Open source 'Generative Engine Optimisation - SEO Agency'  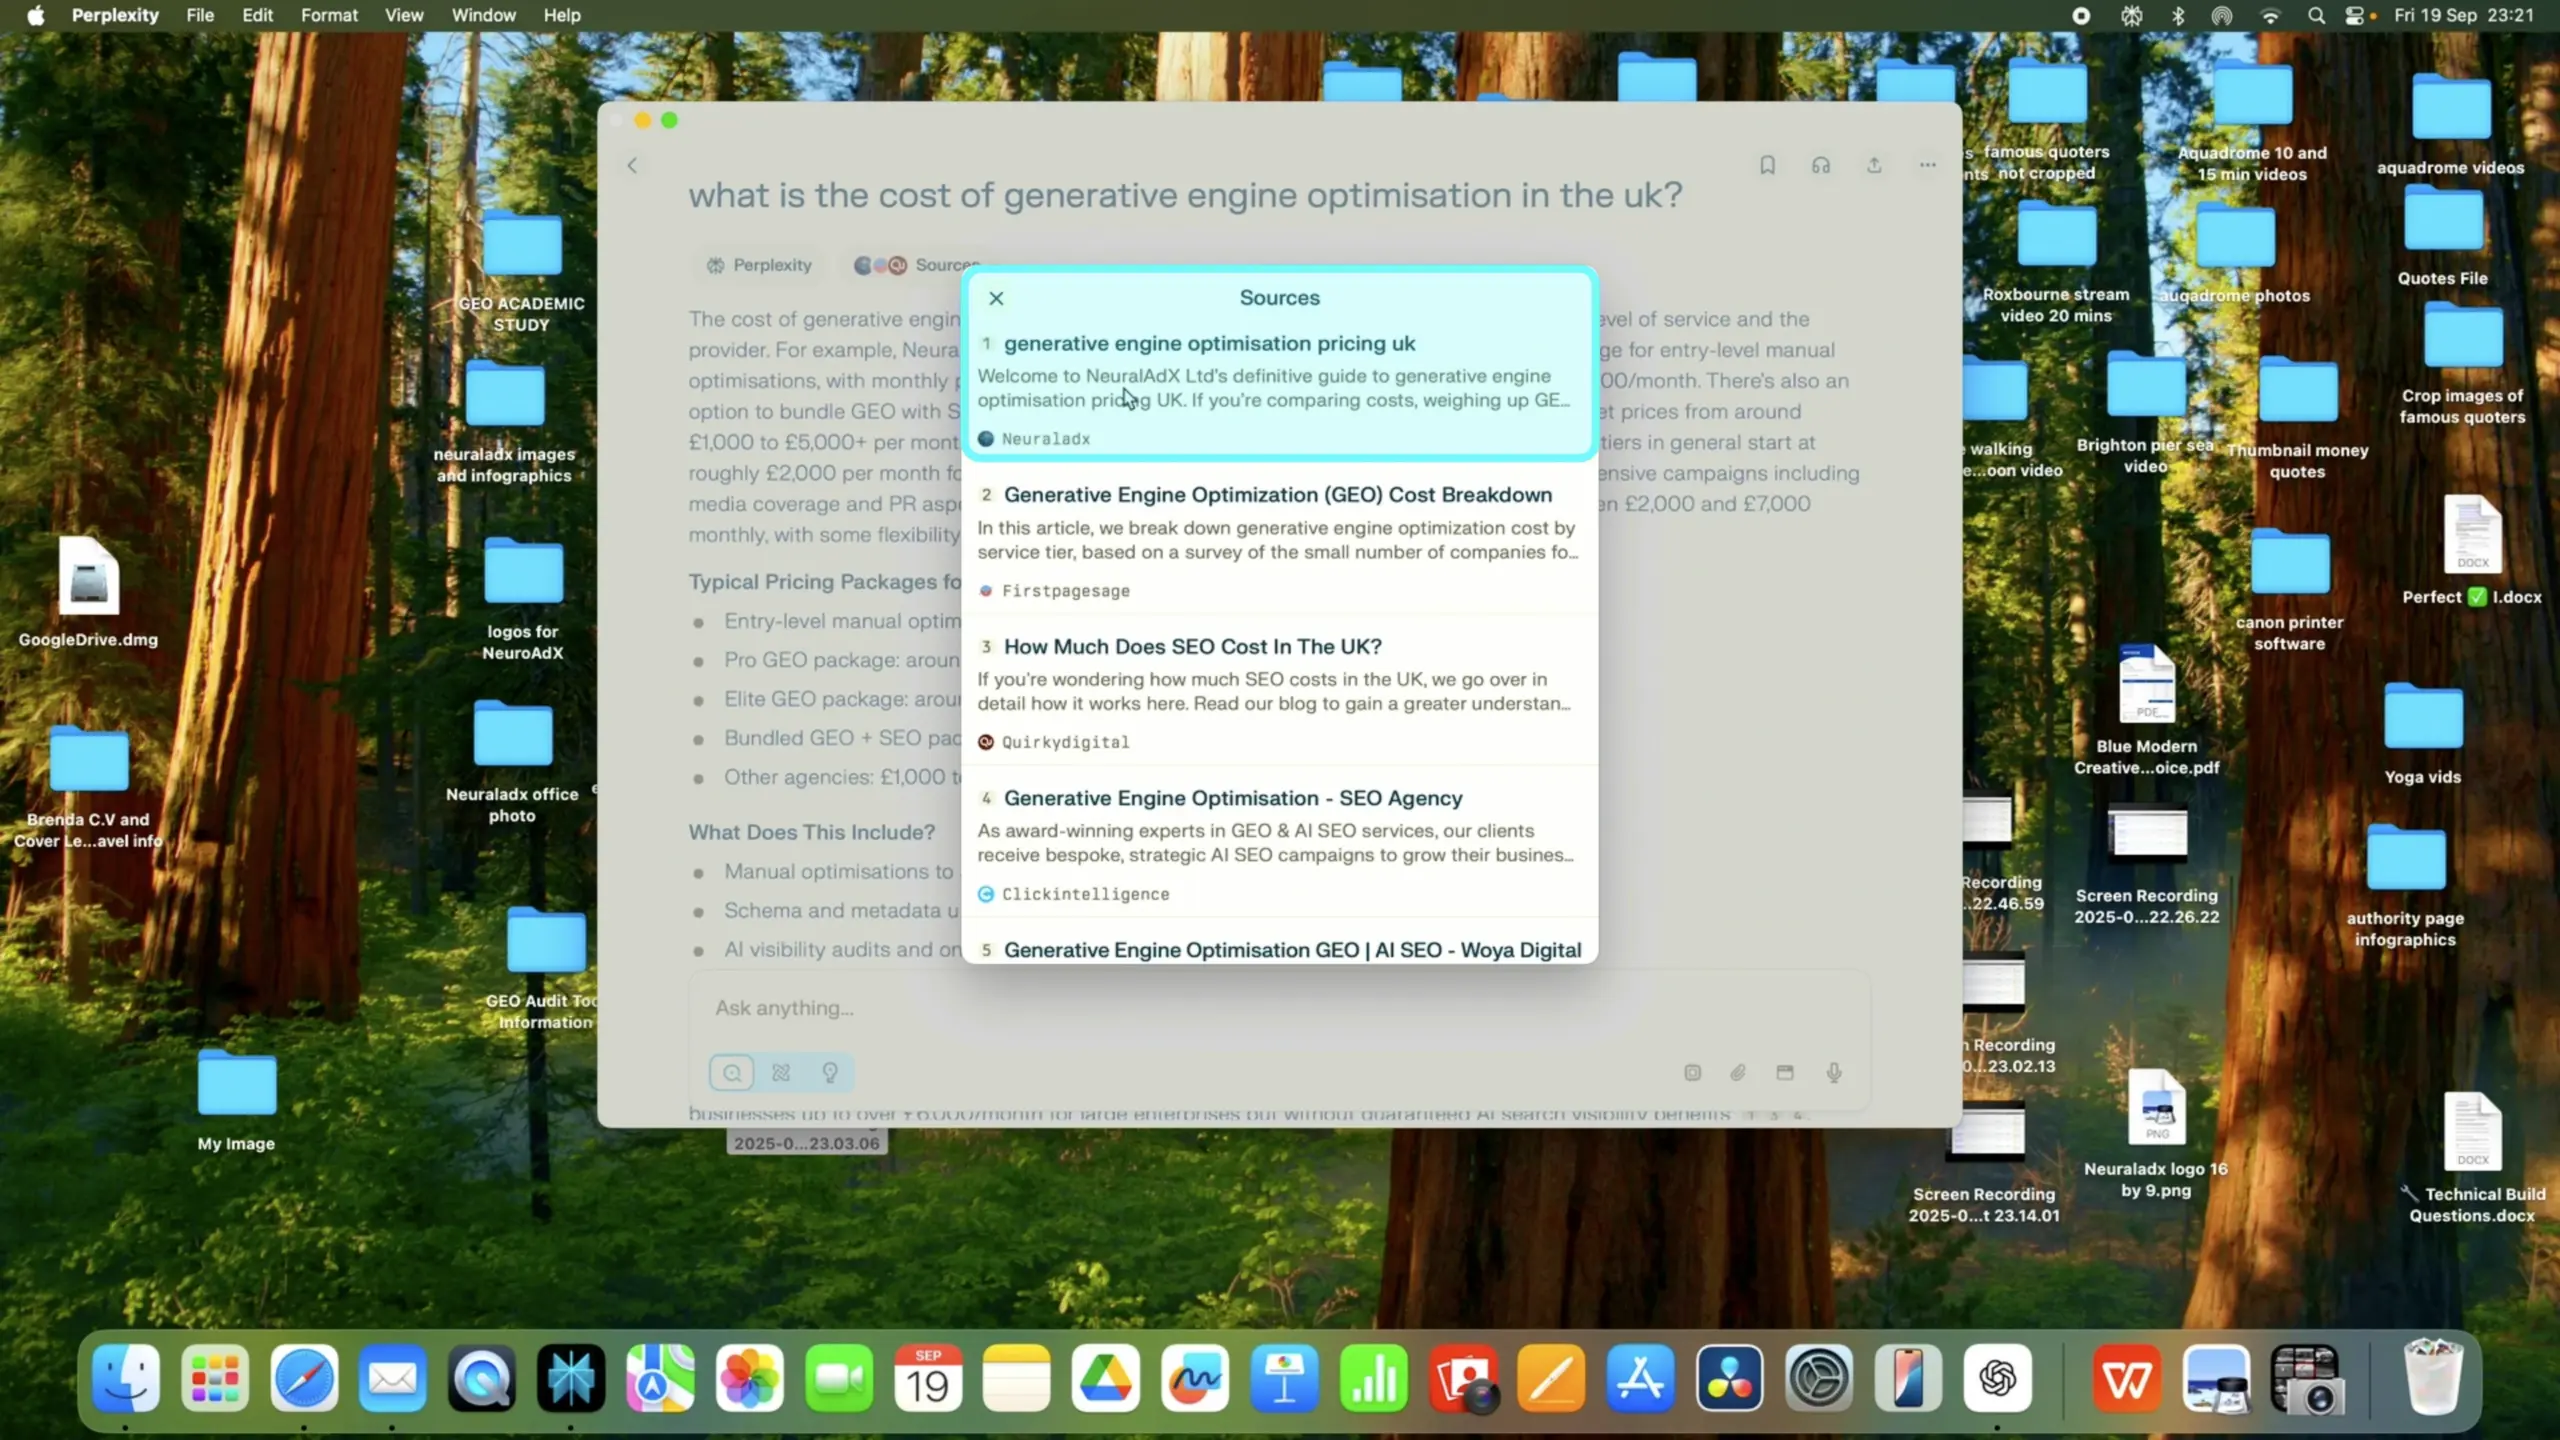coord(1279,845)
